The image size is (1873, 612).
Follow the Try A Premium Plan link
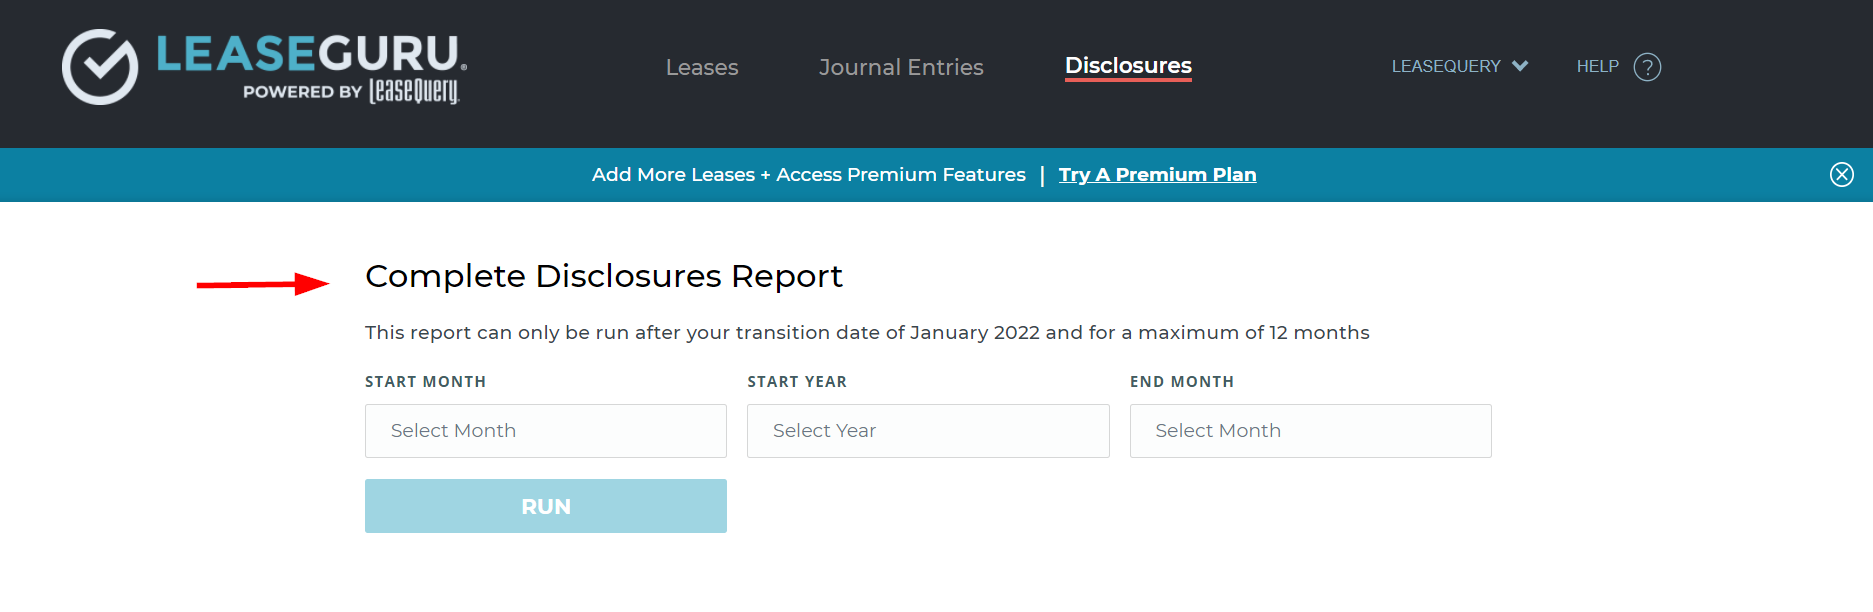click(1157, 174)
